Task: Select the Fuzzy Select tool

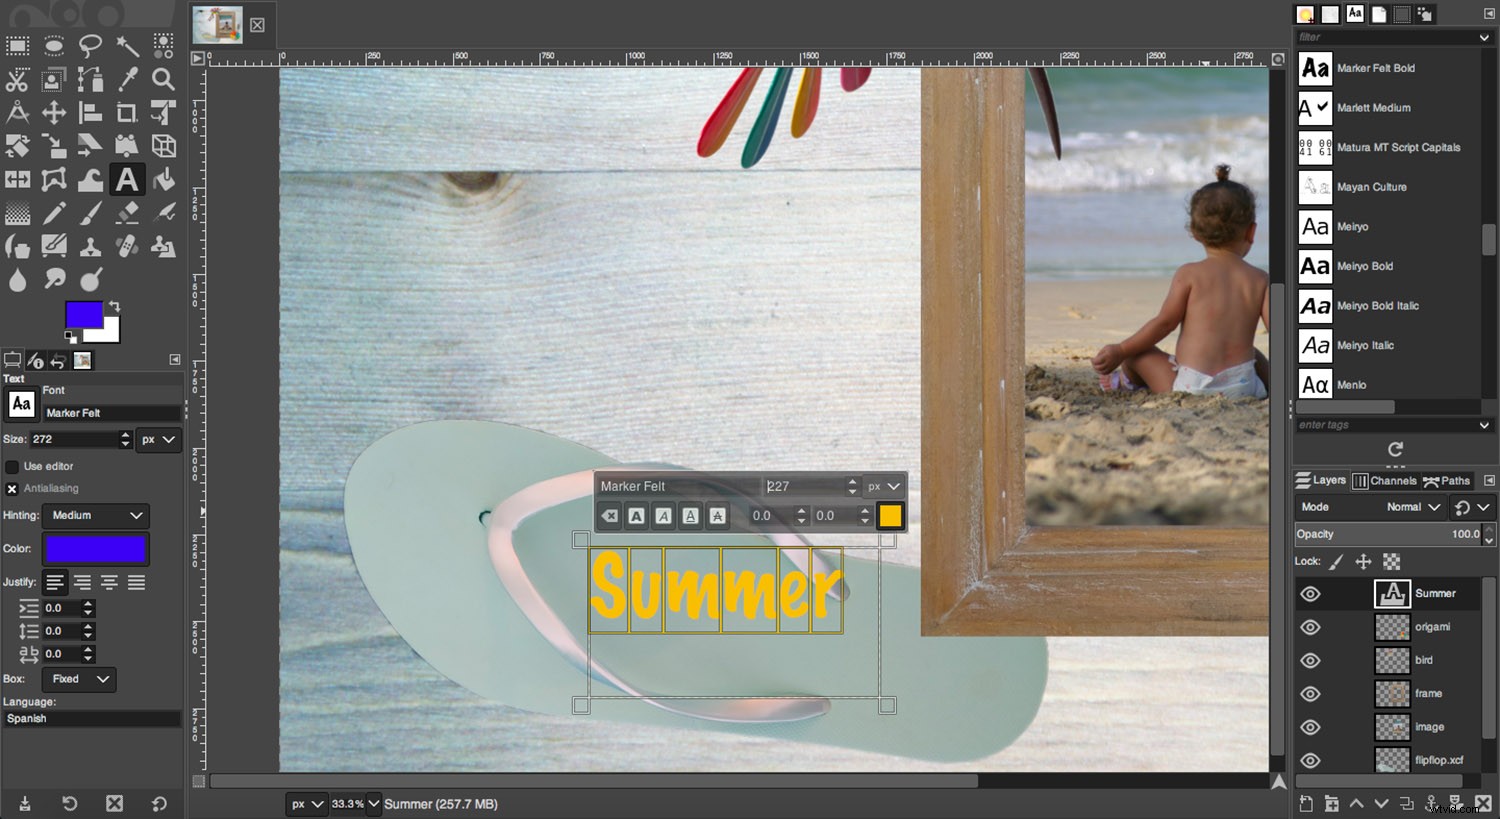Action: point(126,46)
